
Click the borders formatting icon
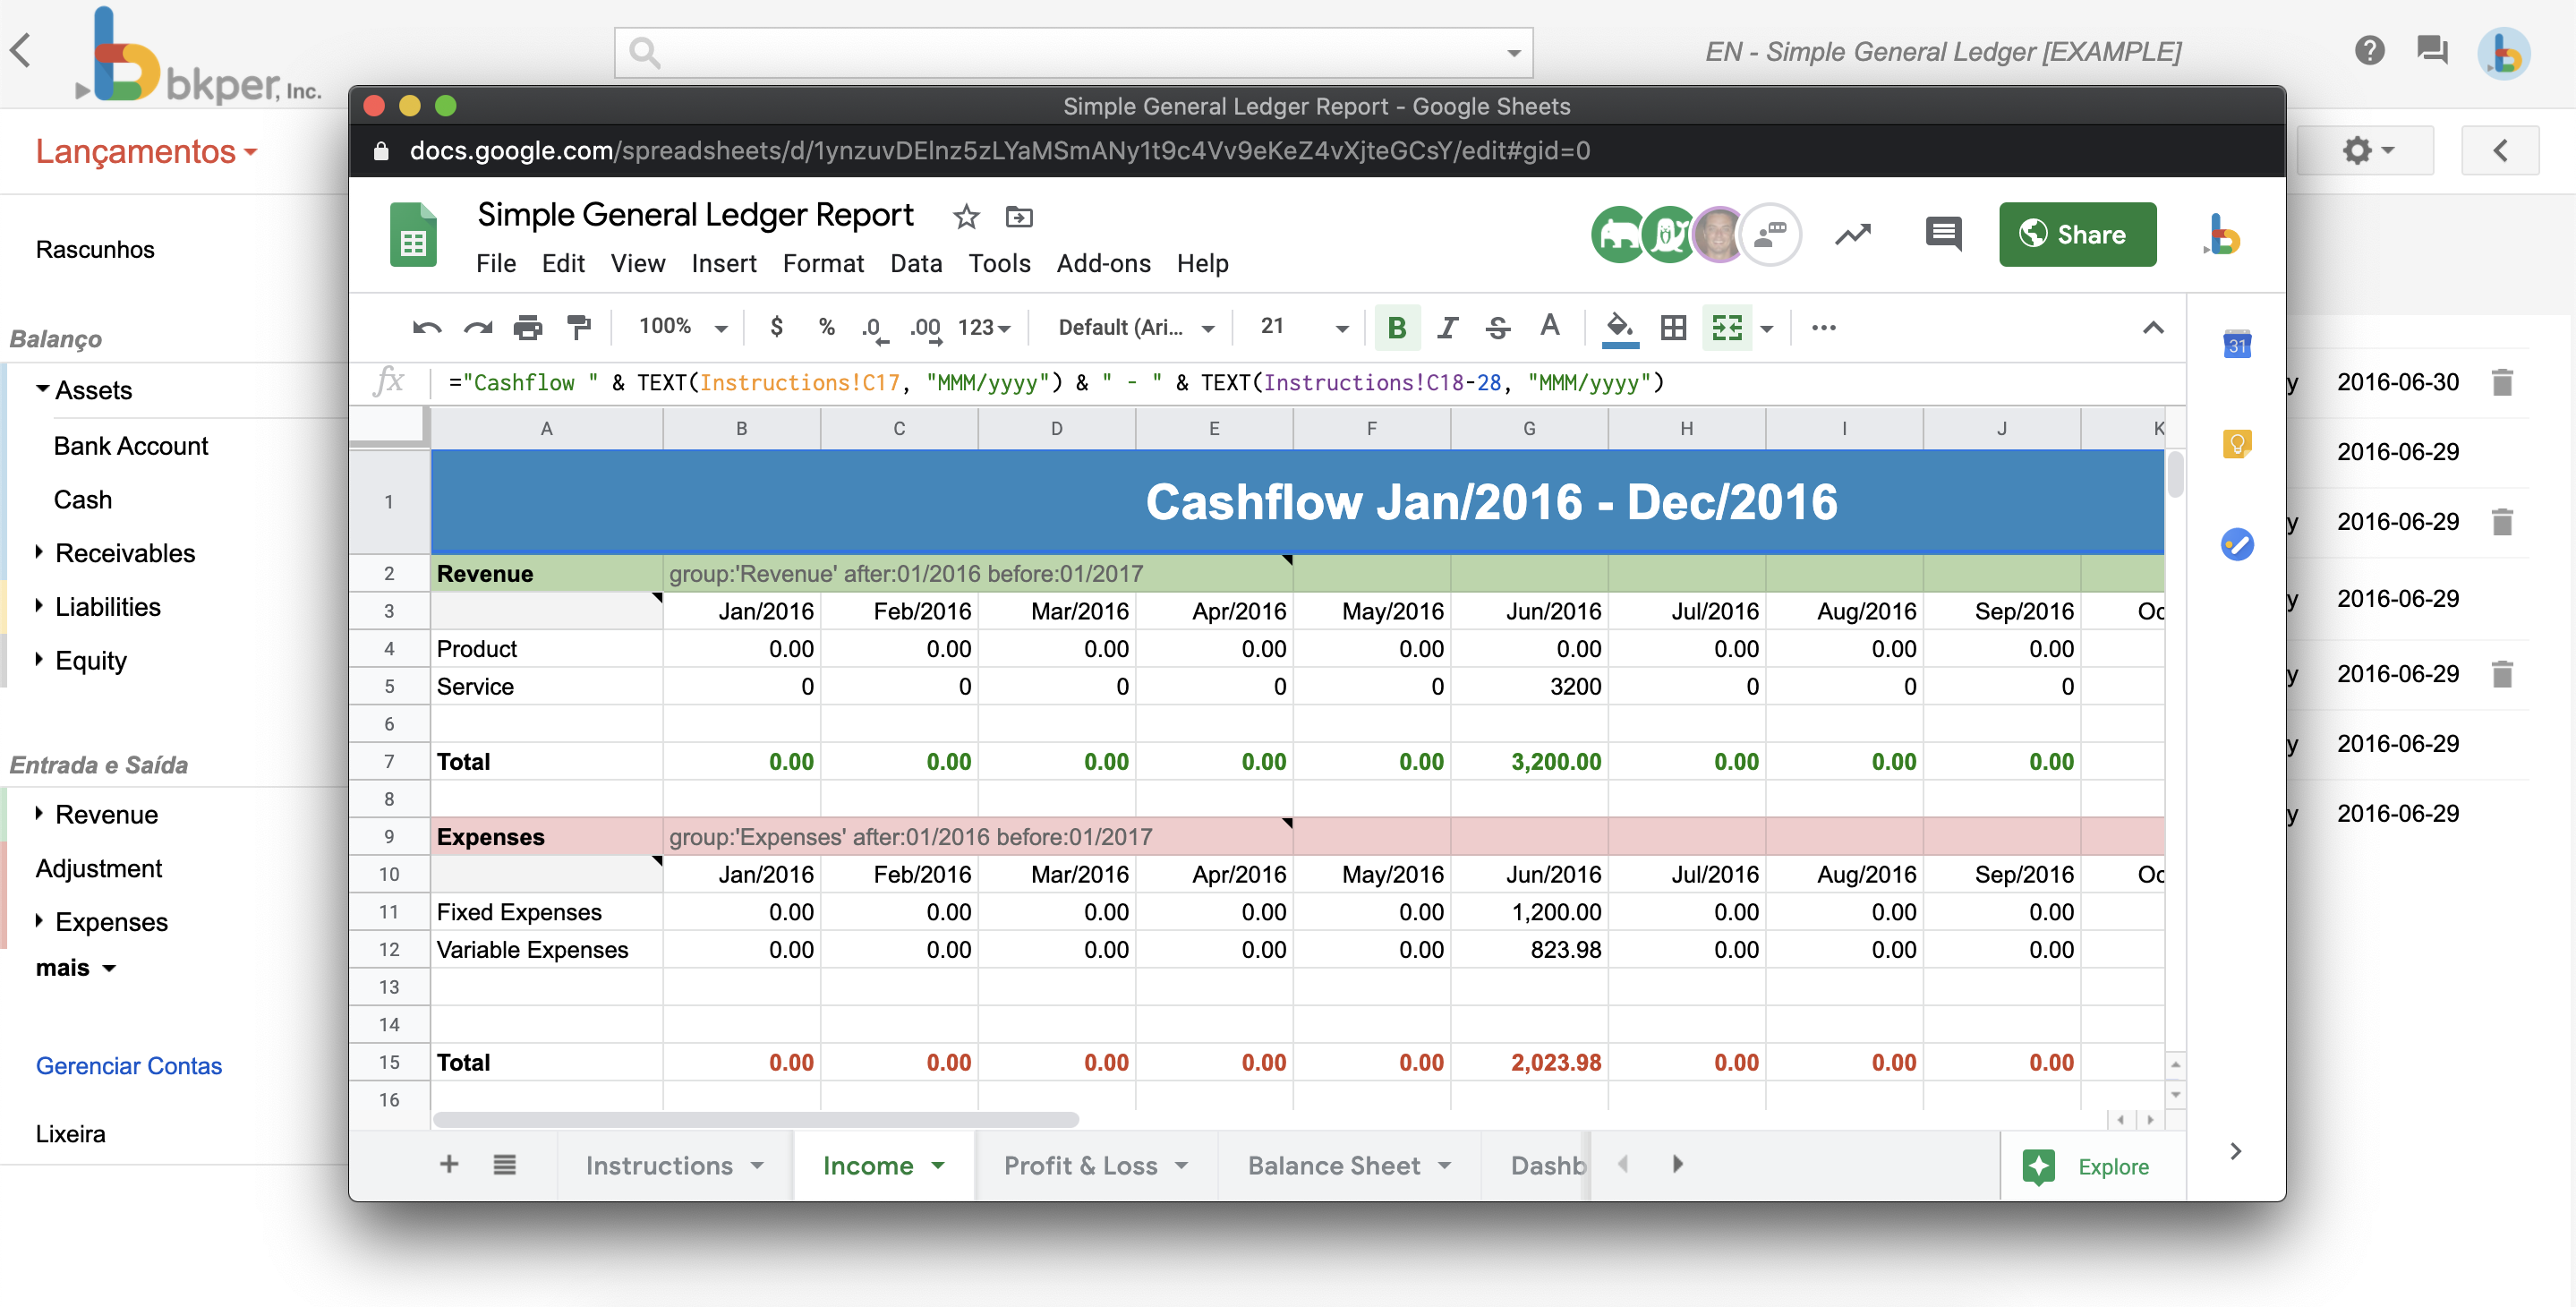point(1675,327)
